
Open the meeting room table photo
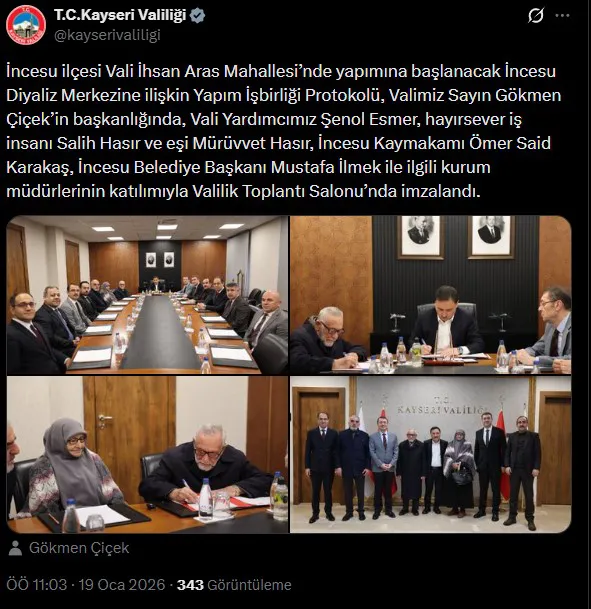click(148, 295)
